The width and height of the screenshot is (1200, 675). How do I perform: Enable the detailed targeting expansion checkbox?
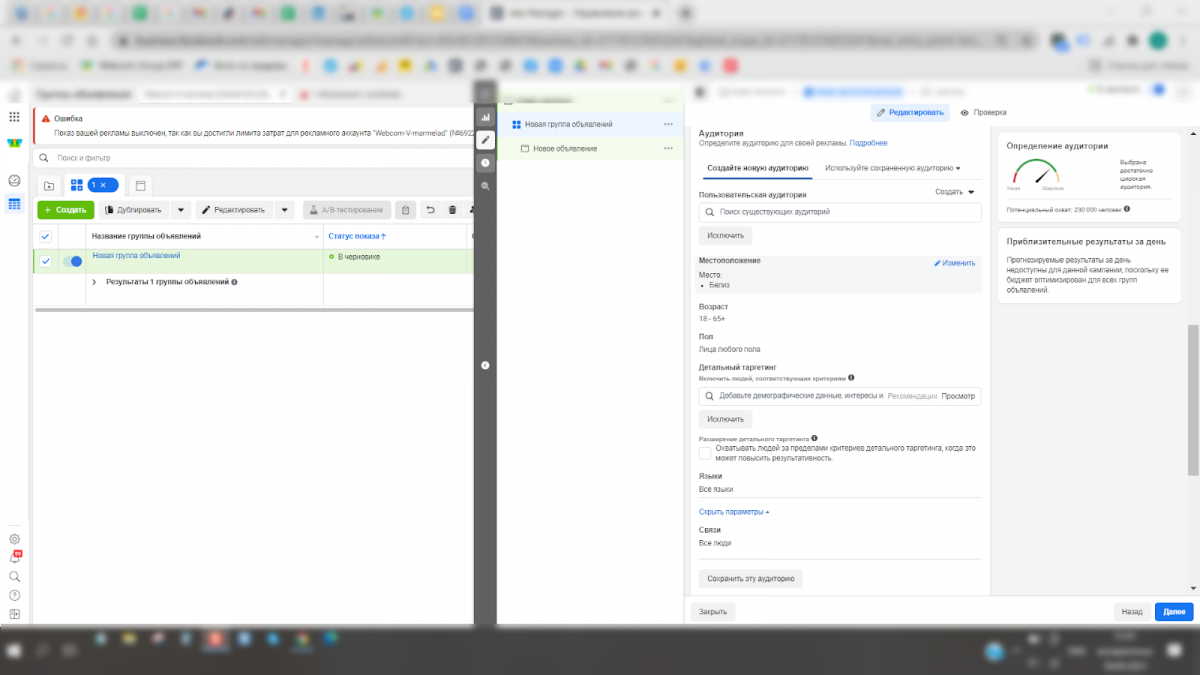click(705, 453)
